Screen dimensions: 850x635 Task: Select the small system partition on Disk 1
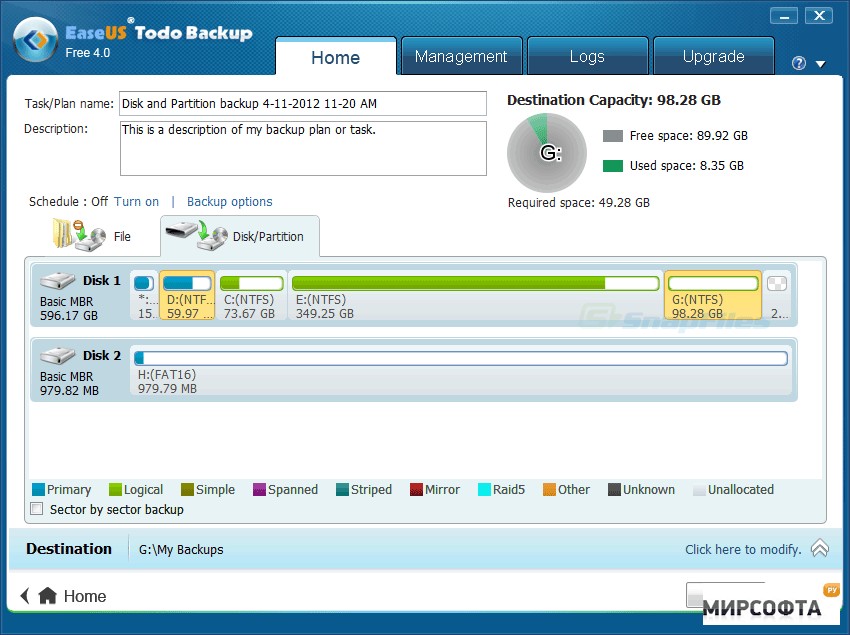[x=144, y=296]
